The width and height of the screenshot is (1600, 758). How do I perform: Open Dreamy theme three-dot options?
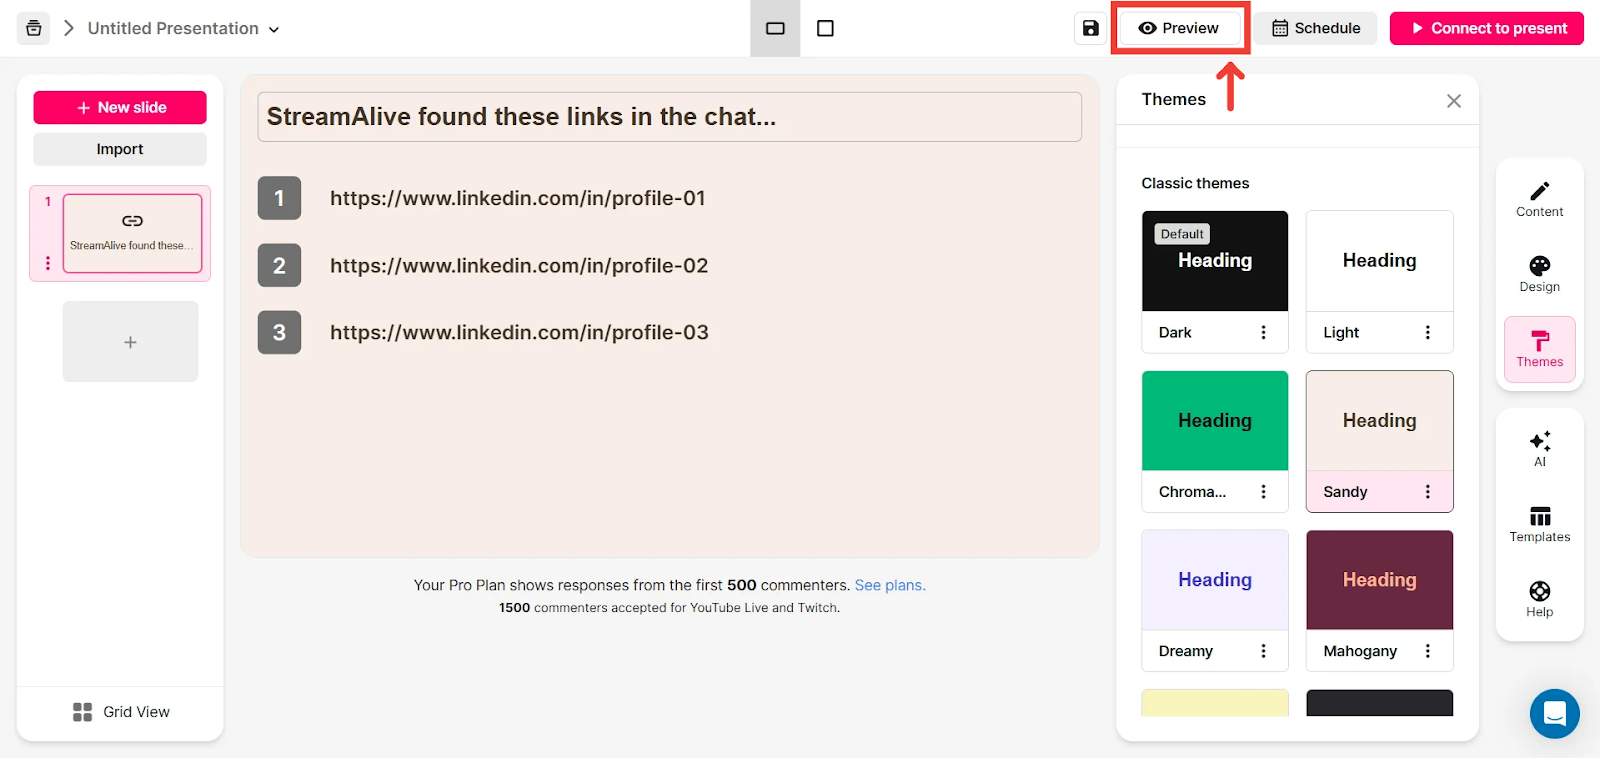1263,651
